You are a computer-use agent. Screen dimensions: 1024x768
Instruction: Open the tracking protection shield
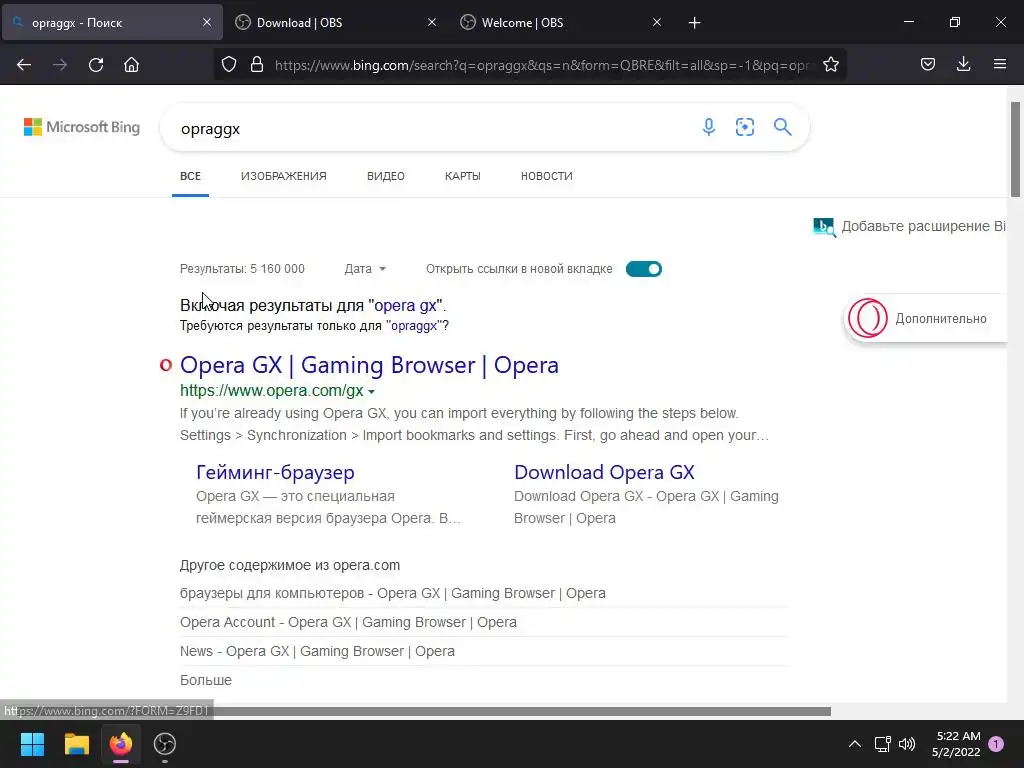pyautogui.click(x=229, y=65)
